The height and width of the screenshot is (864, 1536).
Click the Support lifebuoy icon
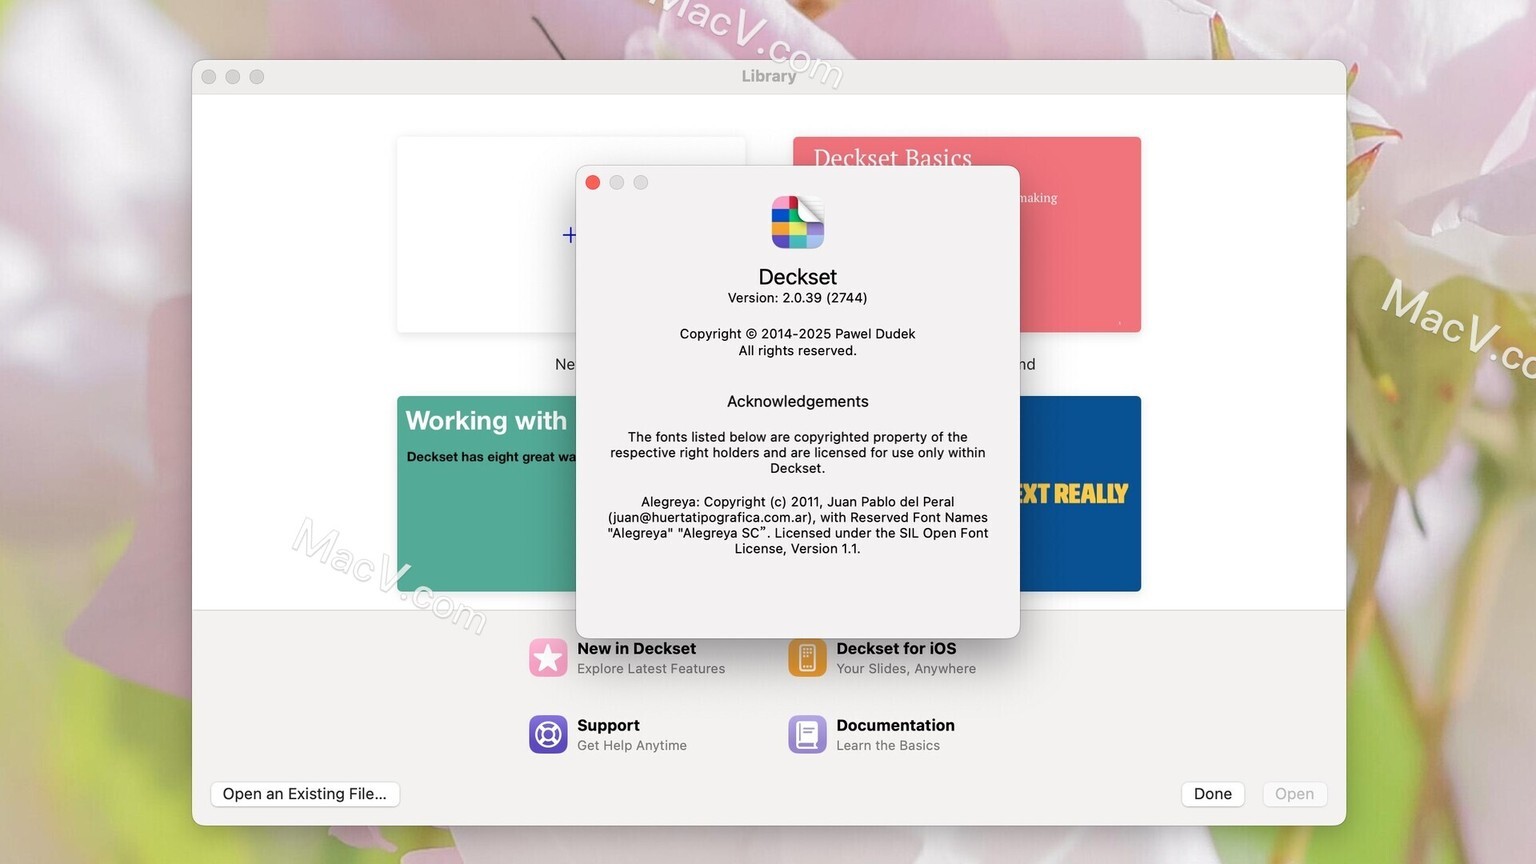pos(548,735)
